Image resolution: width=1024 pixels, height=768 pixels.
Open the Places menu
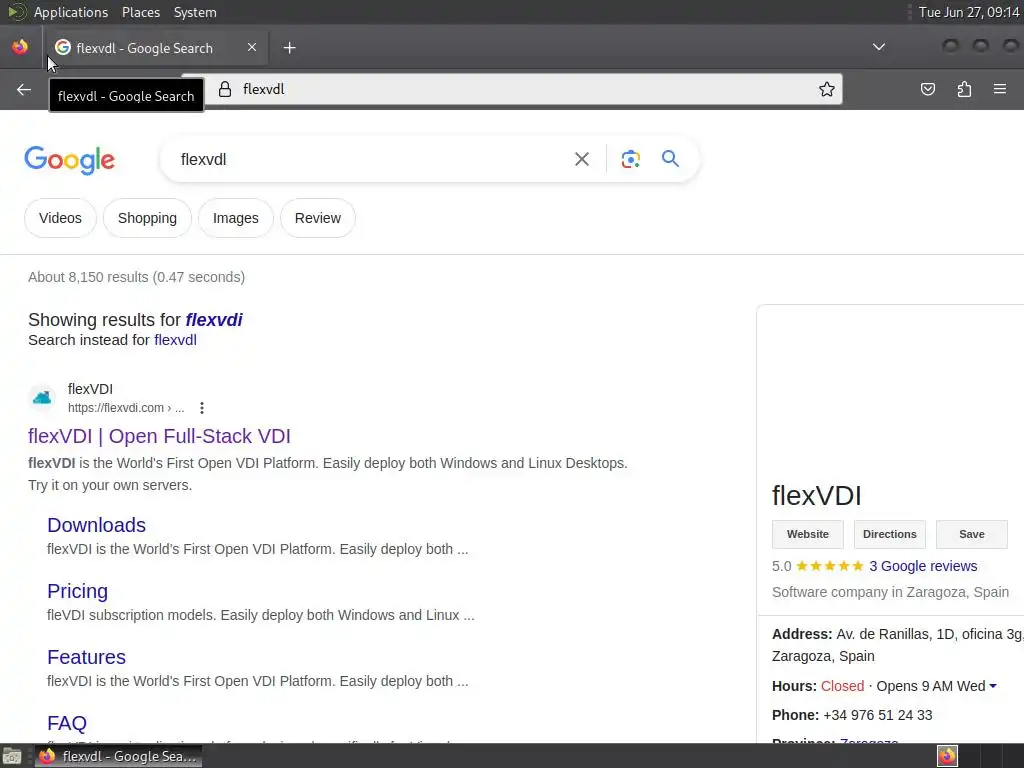[140, 12]
